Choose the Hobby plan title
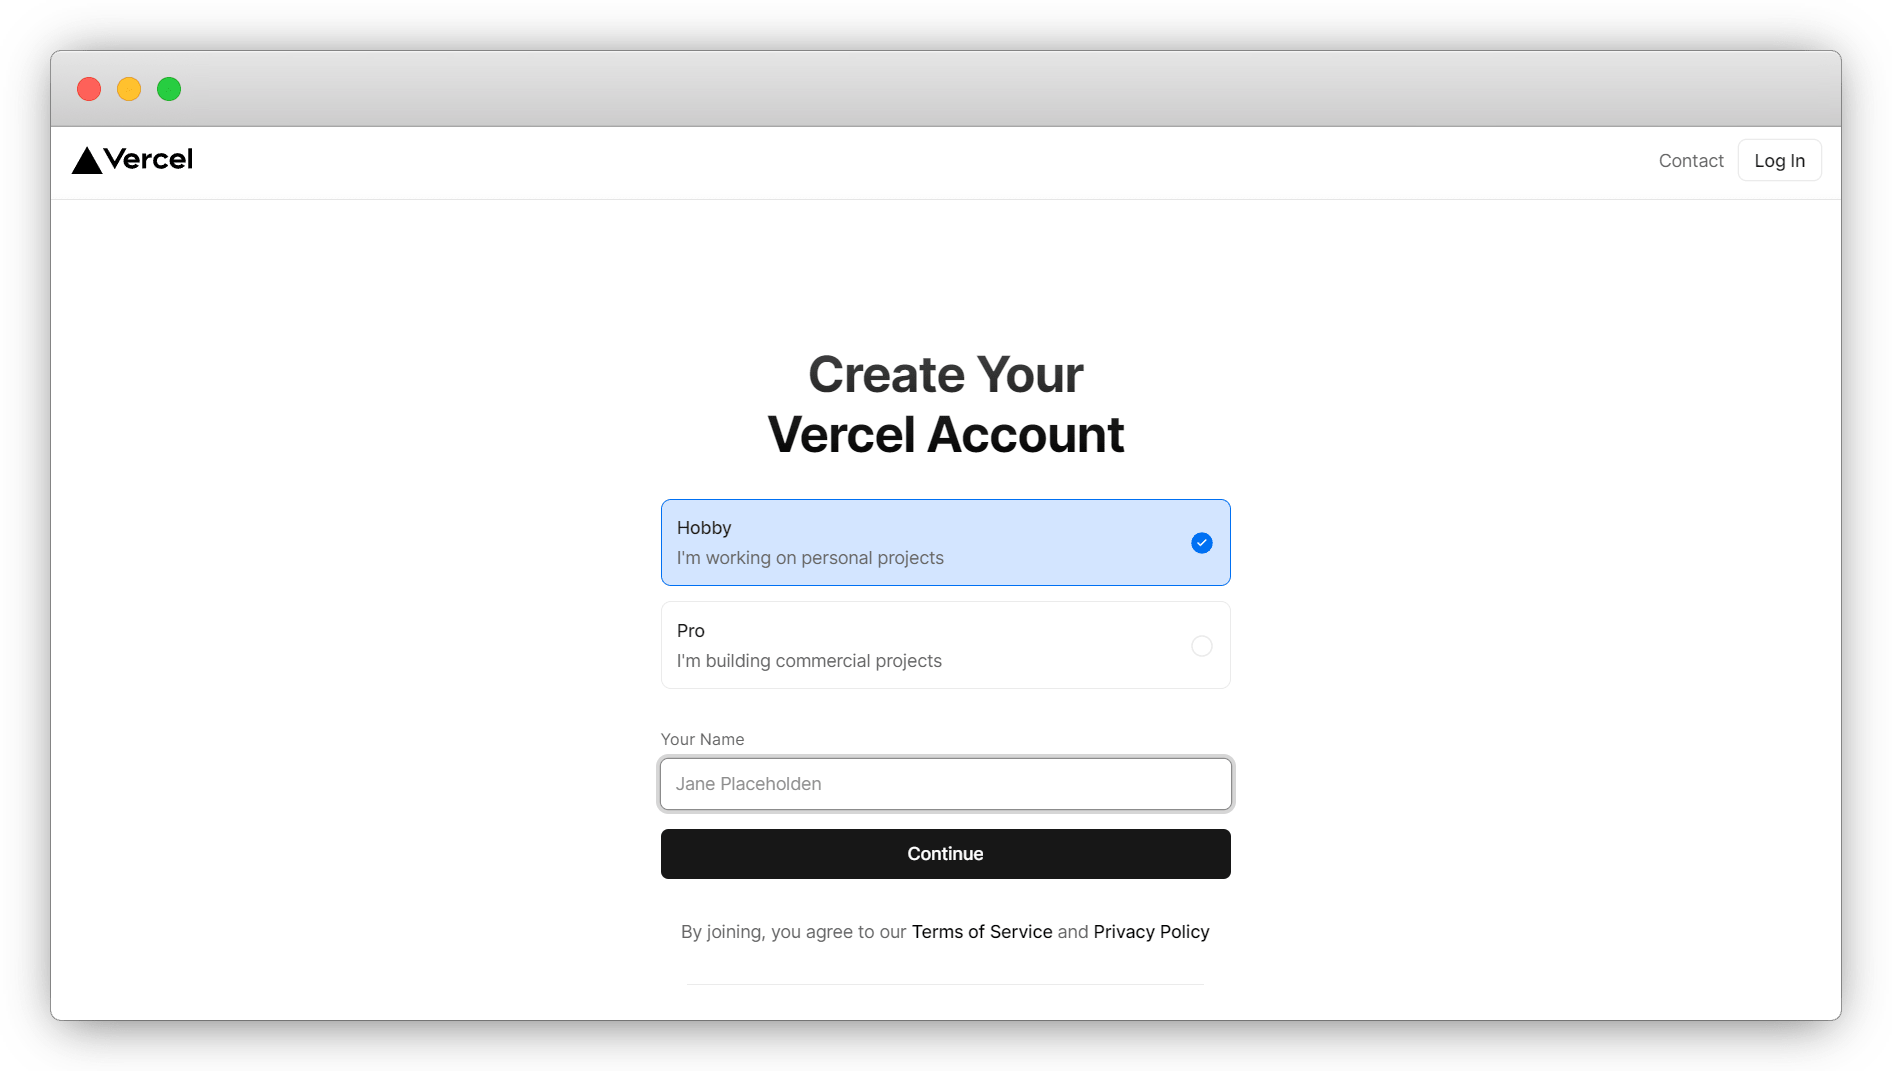The width and height of the screenshot is (1892, 1071). coord(704,528)
